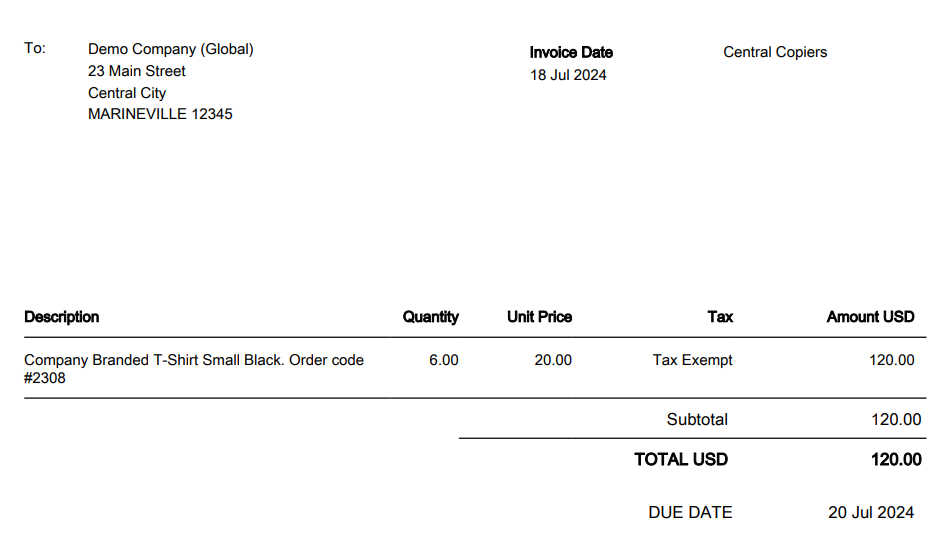This screenshot has width=945, height=555.
Task: Click the Central Copiers supplier name
Action: point(775,52)
